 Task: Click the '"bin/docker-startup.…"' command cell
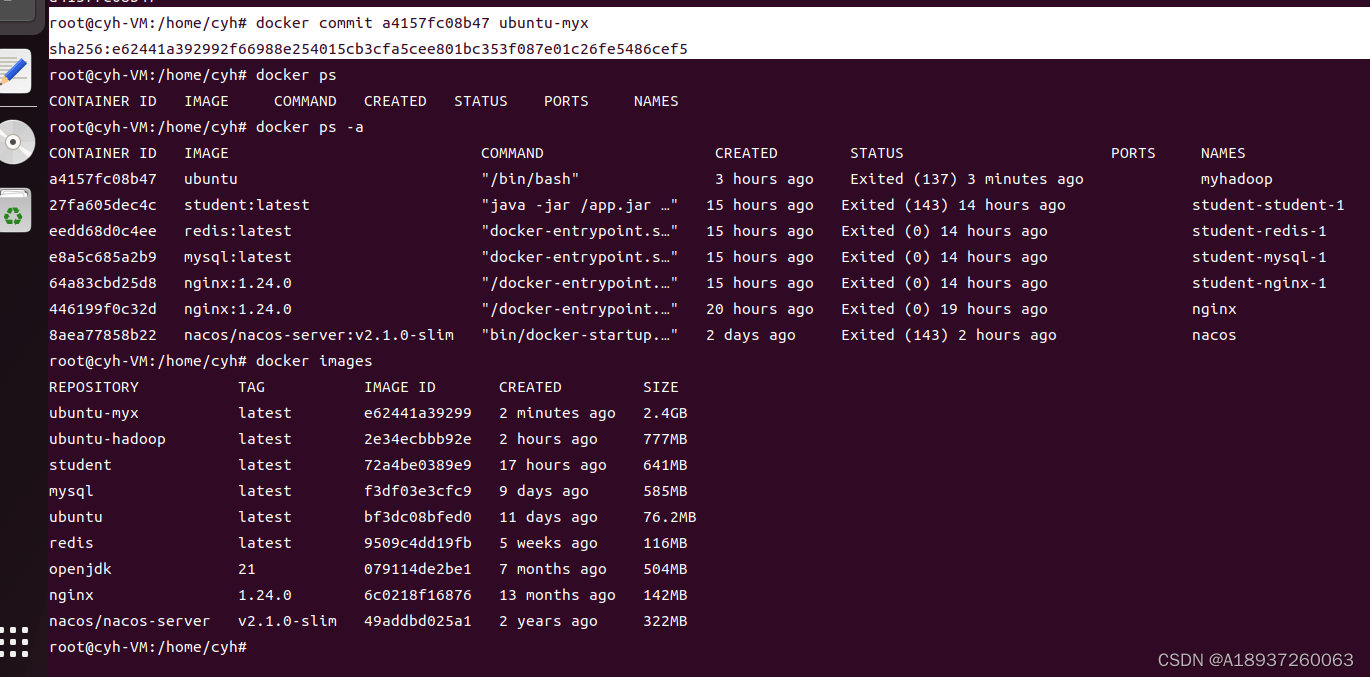[580, 335]
